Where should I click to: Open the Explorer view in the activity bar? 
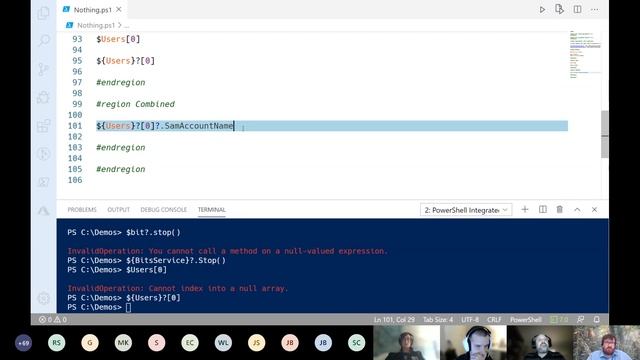click(43, 13)
